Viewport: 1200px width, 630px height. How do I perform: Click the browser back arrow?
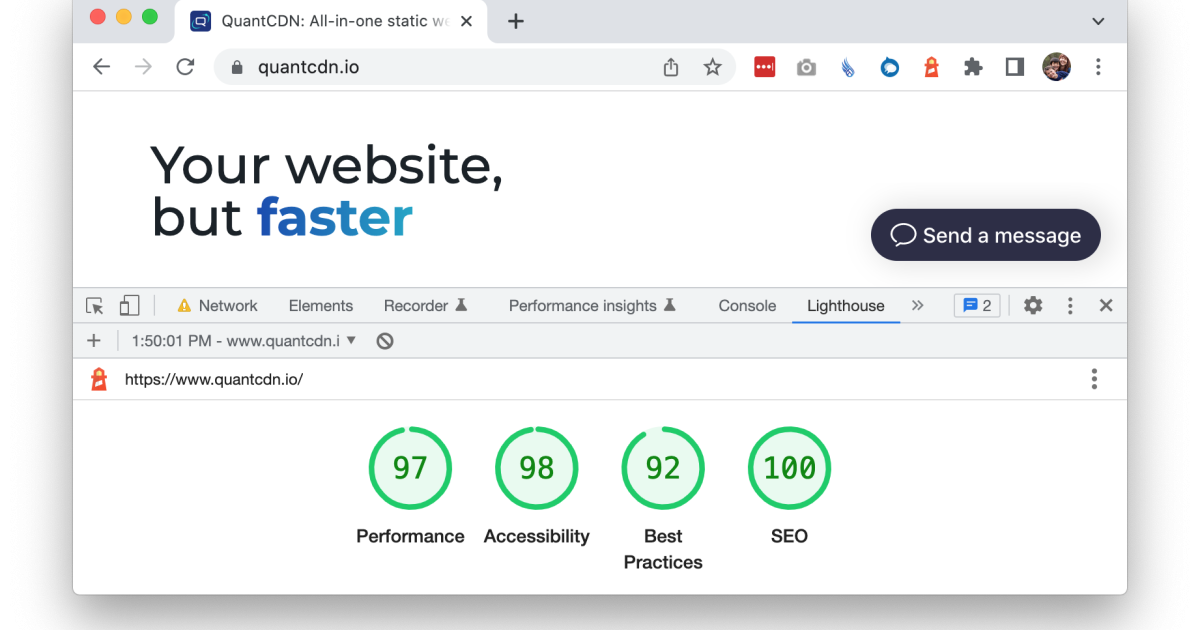point(101,67)
